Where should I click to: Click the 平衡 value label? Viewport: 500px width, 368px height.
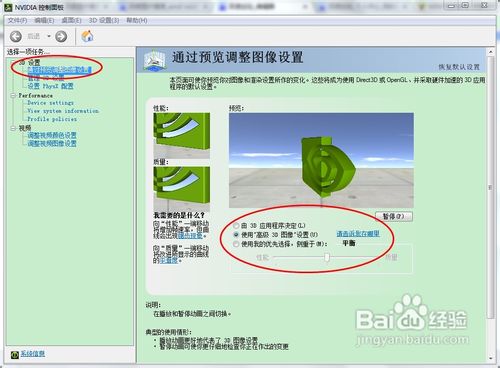[x=349, y=243]
